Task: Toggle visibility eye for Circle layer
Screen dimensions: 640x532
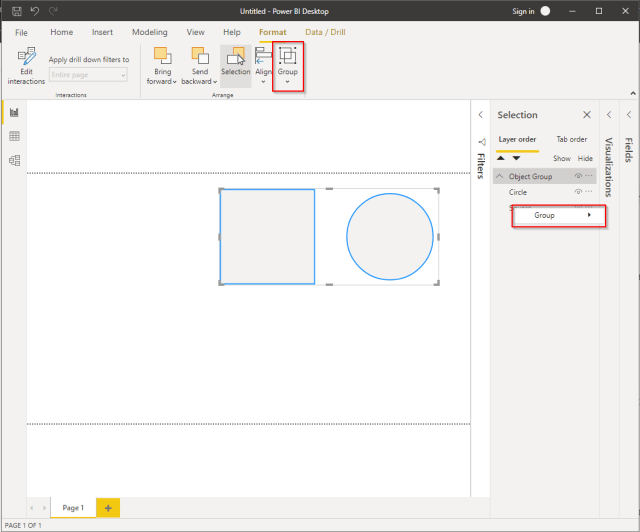Action: coord(578,191)
